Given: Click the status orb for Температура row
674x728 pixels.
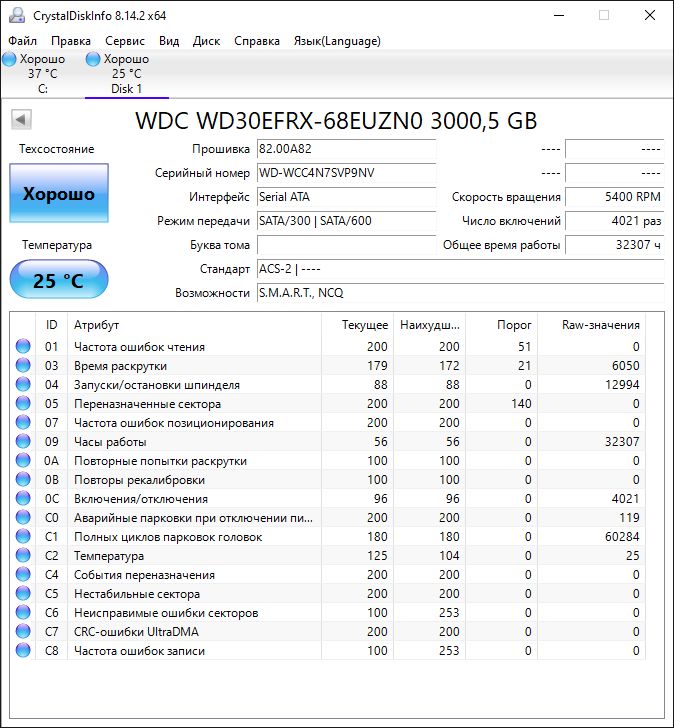Looking at the screenshot, I should click(23, 556).
